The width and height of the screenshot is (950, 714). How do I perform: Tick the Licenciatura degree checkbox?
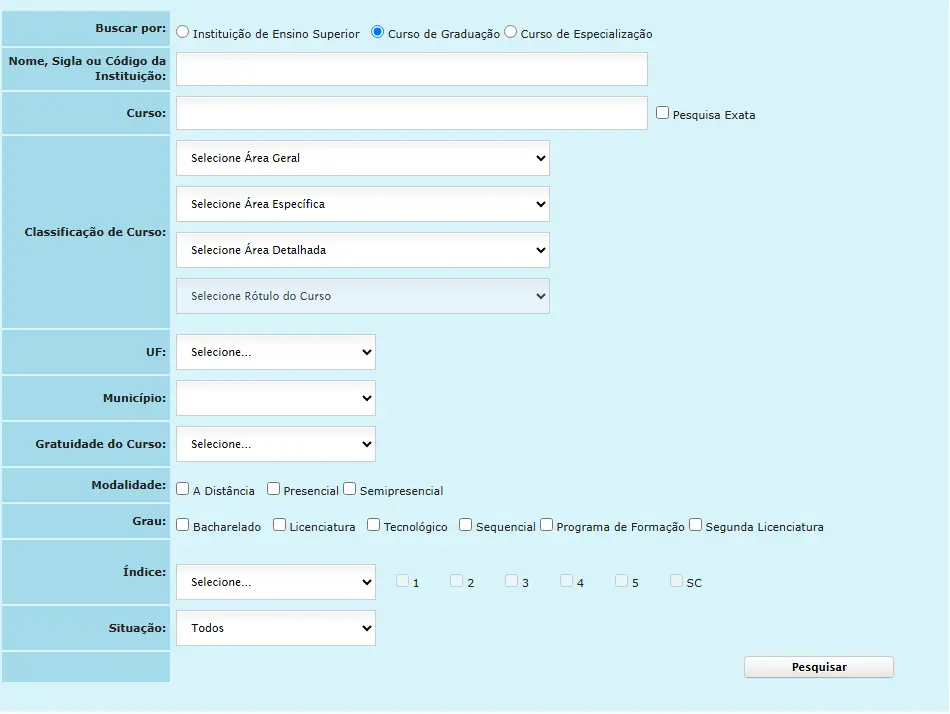[279, 525]
